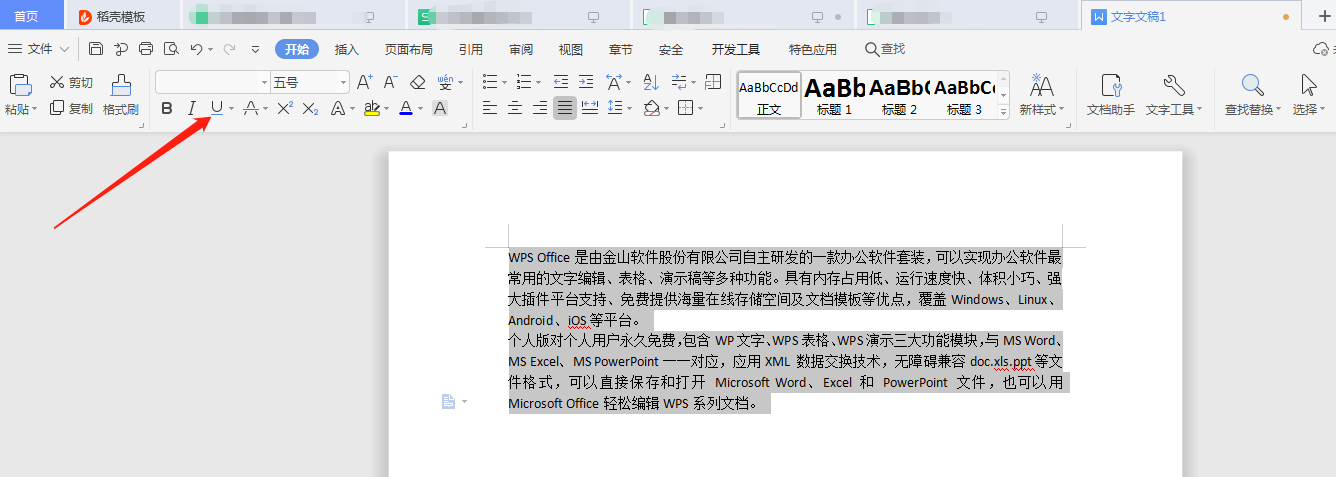Expand the numbered list dropdown
1336x477 pixels.
[540, 82]
